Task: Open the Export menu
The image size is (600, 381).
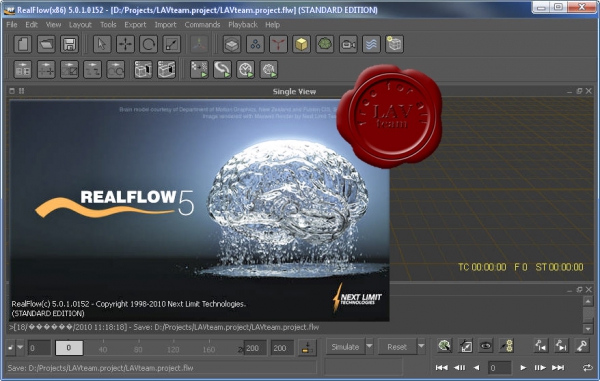Action: tap(135, 24)
